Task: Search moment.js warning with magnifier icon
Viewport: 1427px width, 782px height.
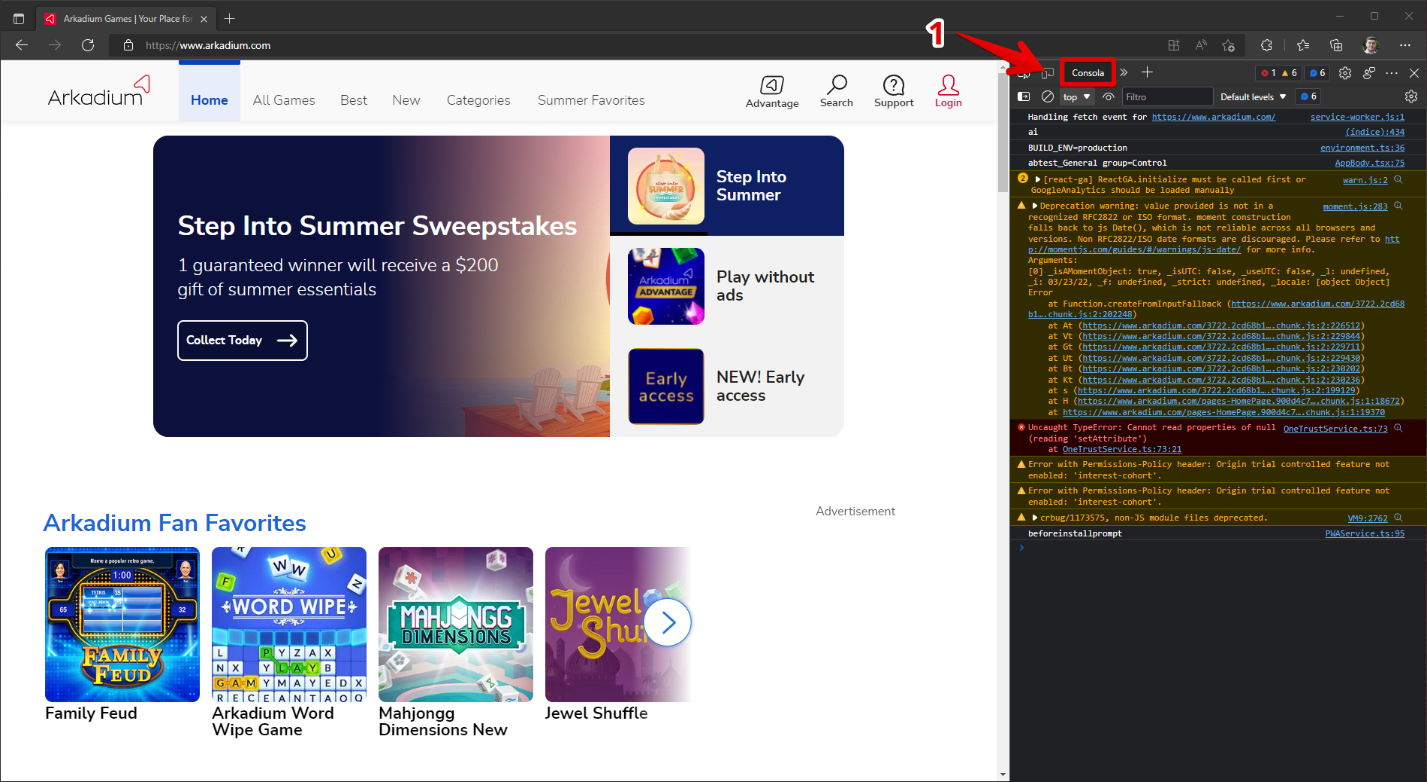Action: point(1399,206)
